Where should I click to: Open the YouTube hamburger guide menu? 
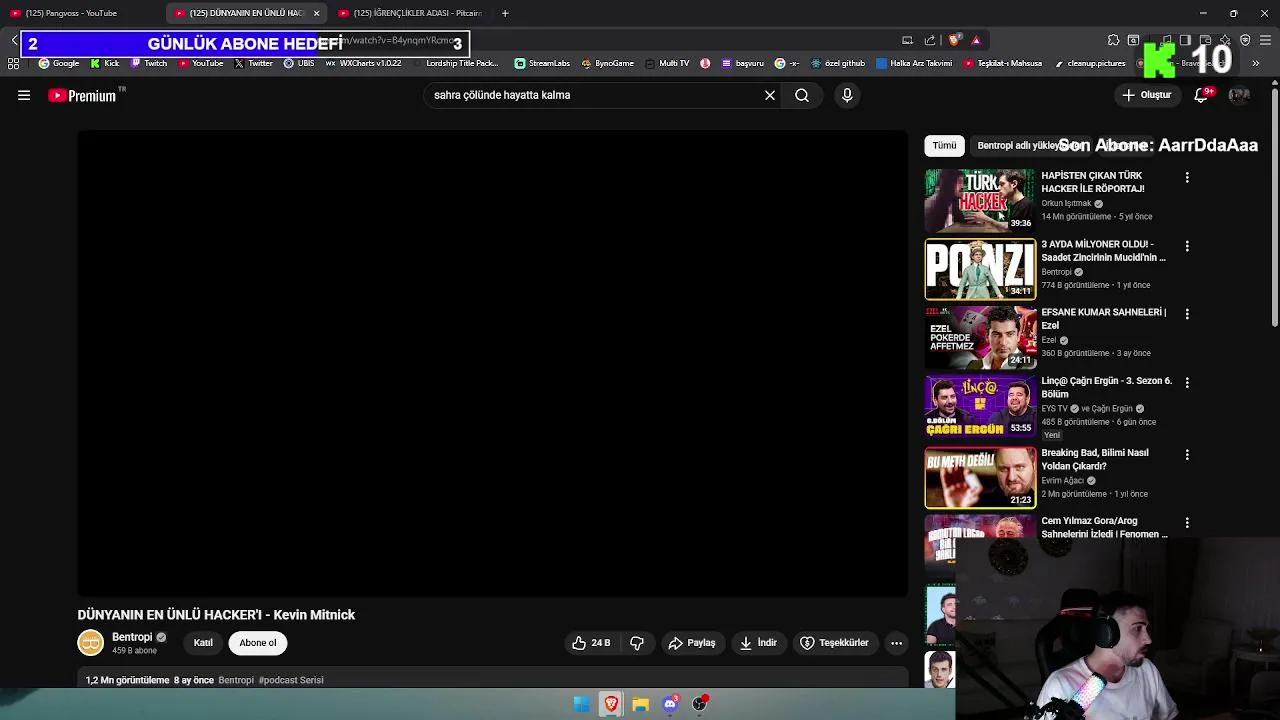[x=24, y=95]
